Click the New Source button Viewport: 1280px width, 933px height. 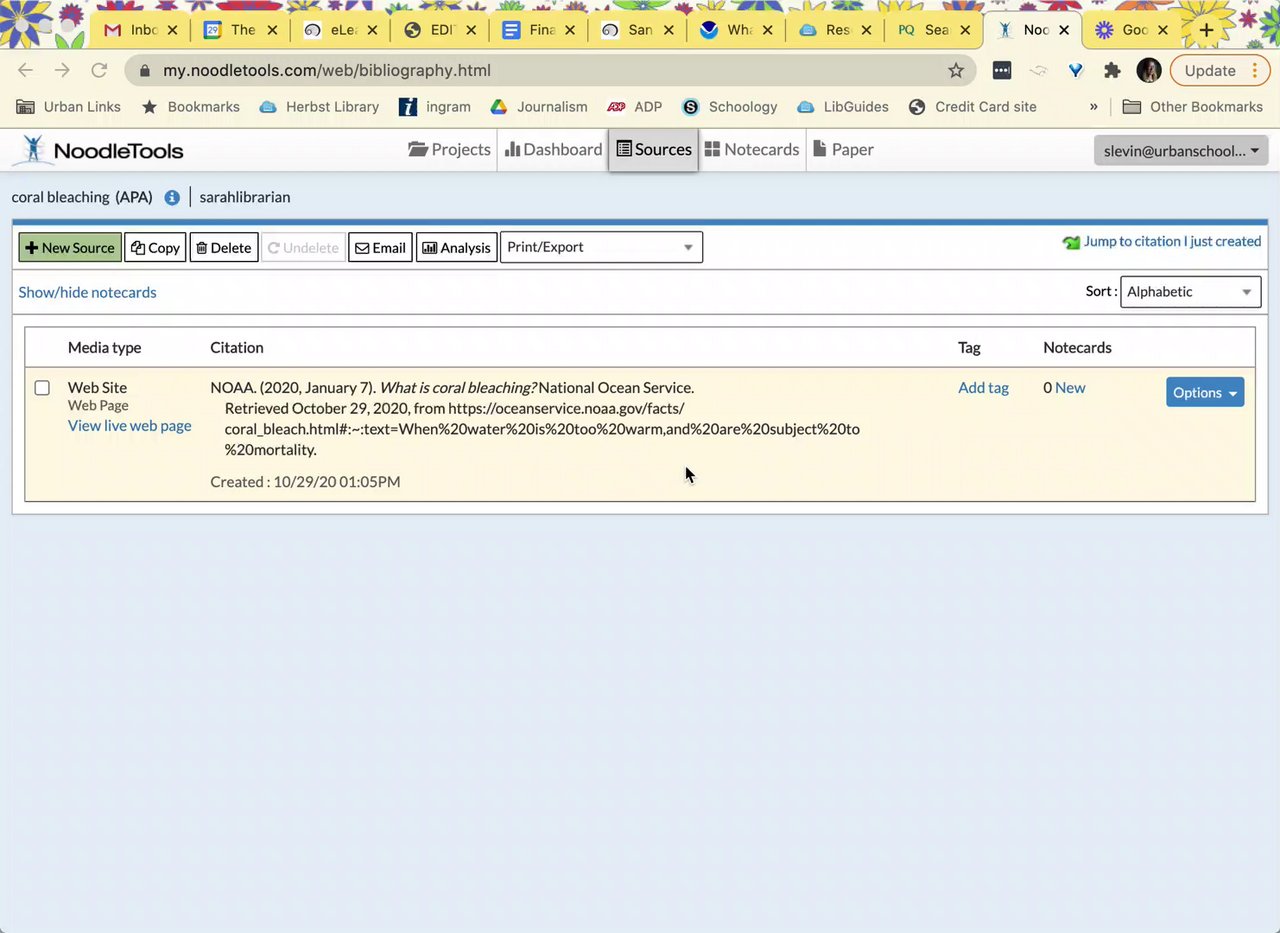(70, 247)
